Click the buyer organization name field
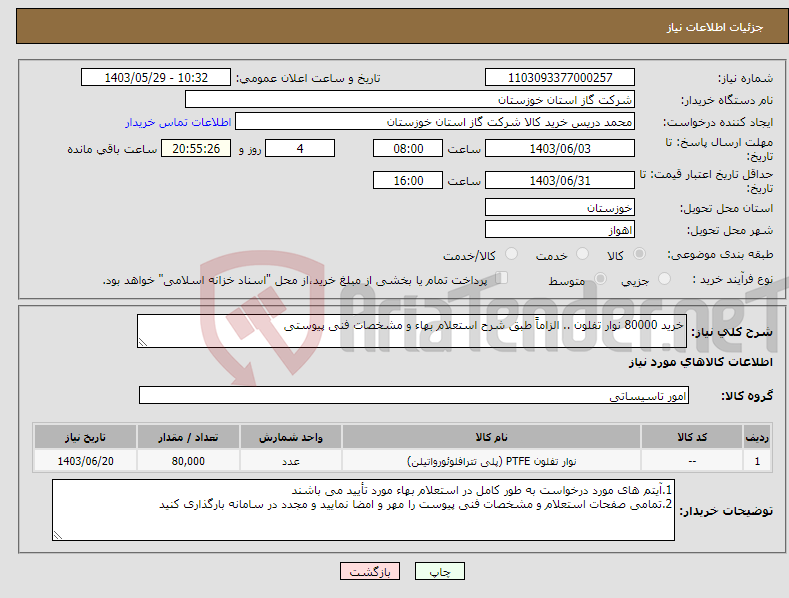789x598 pixels. point(410,100)
